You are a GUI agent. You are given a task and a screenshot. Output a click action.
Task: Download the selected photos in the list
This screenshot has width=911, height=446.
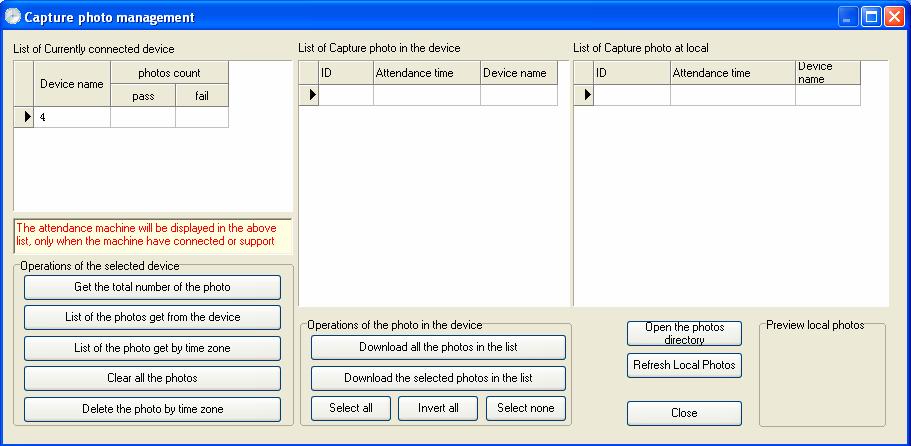pyautogui.click(x=438, y=378)
